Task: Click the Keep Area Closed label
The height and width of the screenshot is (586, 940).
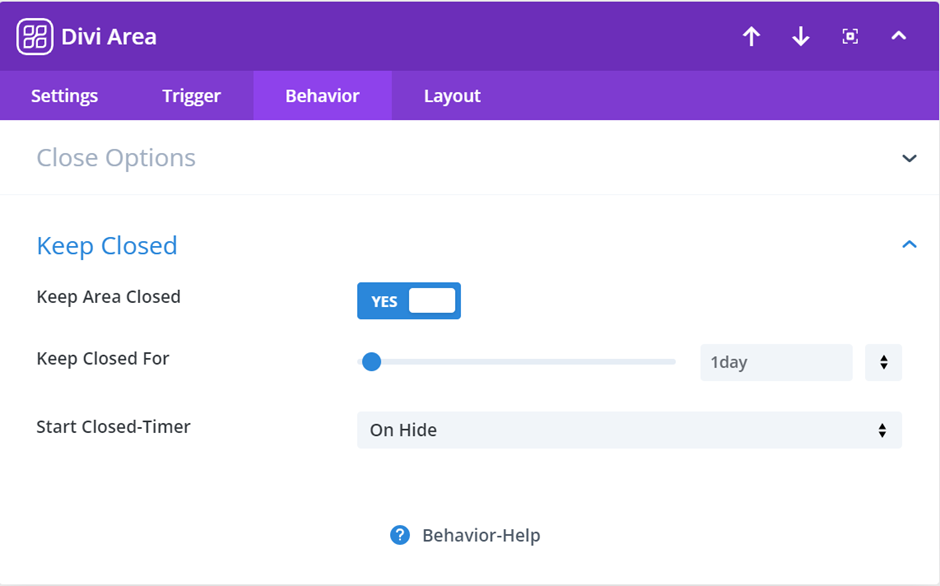Action: coord(109,297)
